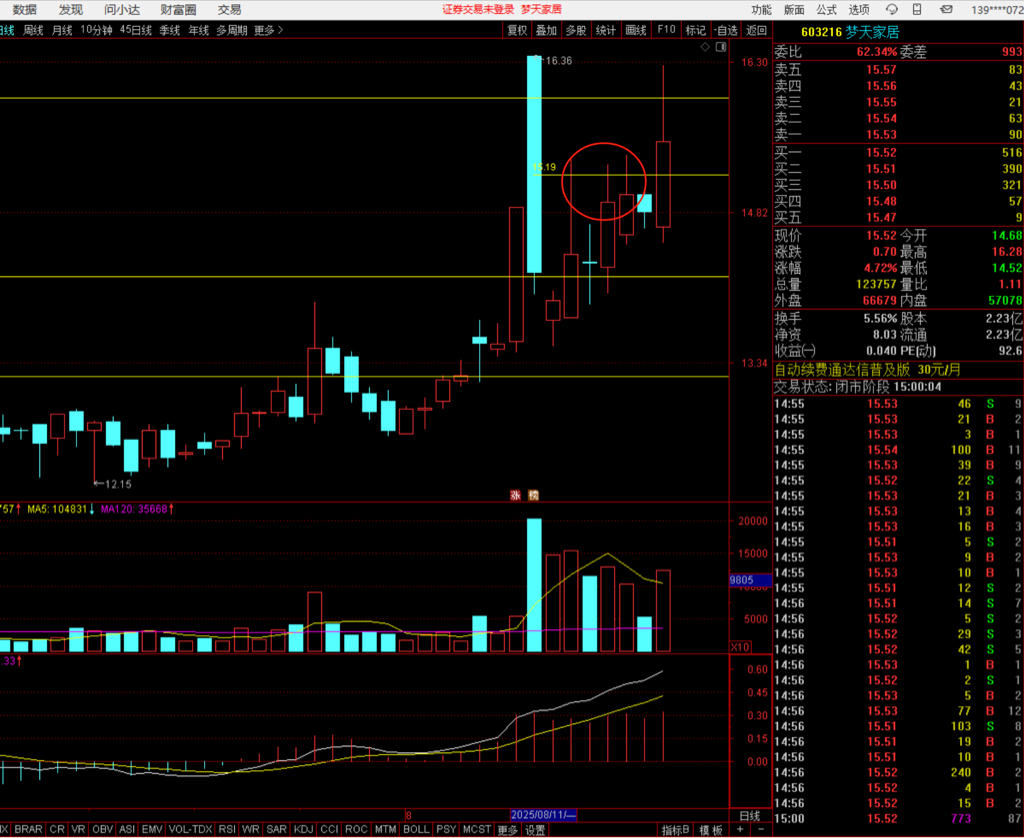
Task: Switch to the 月线 monthly period
Action: (62, 30)
